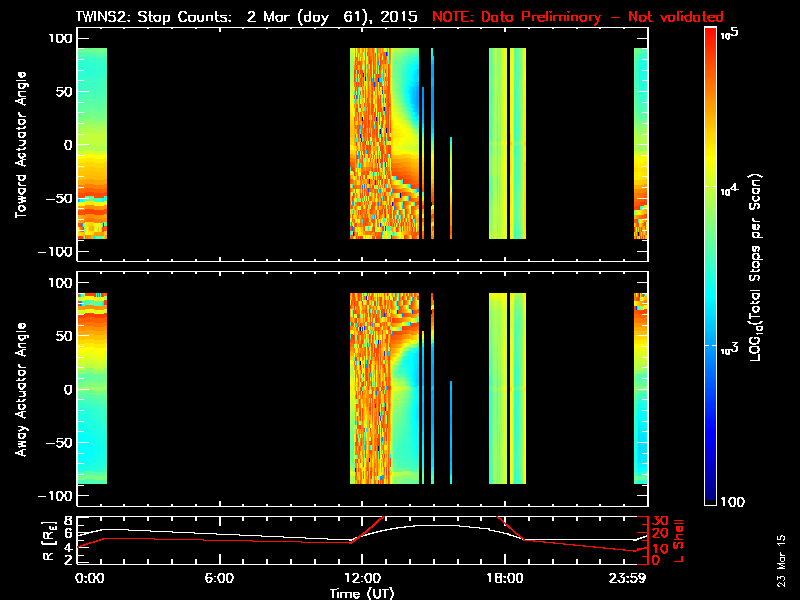Select the 18:00 time tick label
Image resolution: width=800 pixels, height=600 pixels.
point(504,578)
